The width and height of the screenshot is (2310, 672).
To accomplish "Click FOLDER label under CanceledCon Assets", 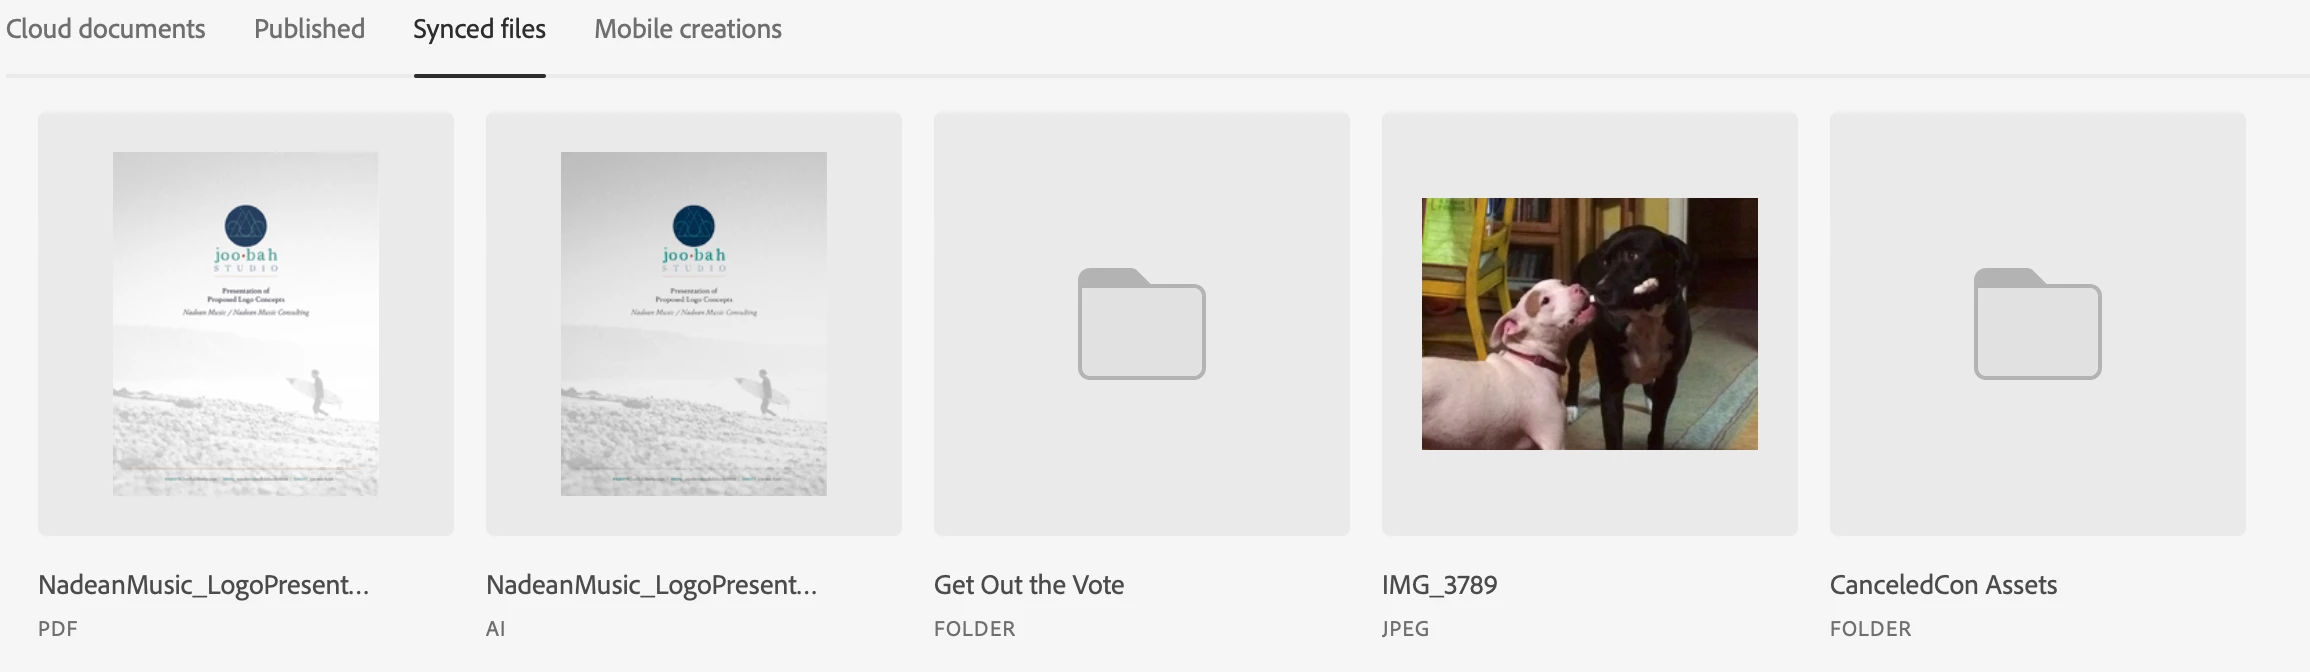I will point(1870,629).
